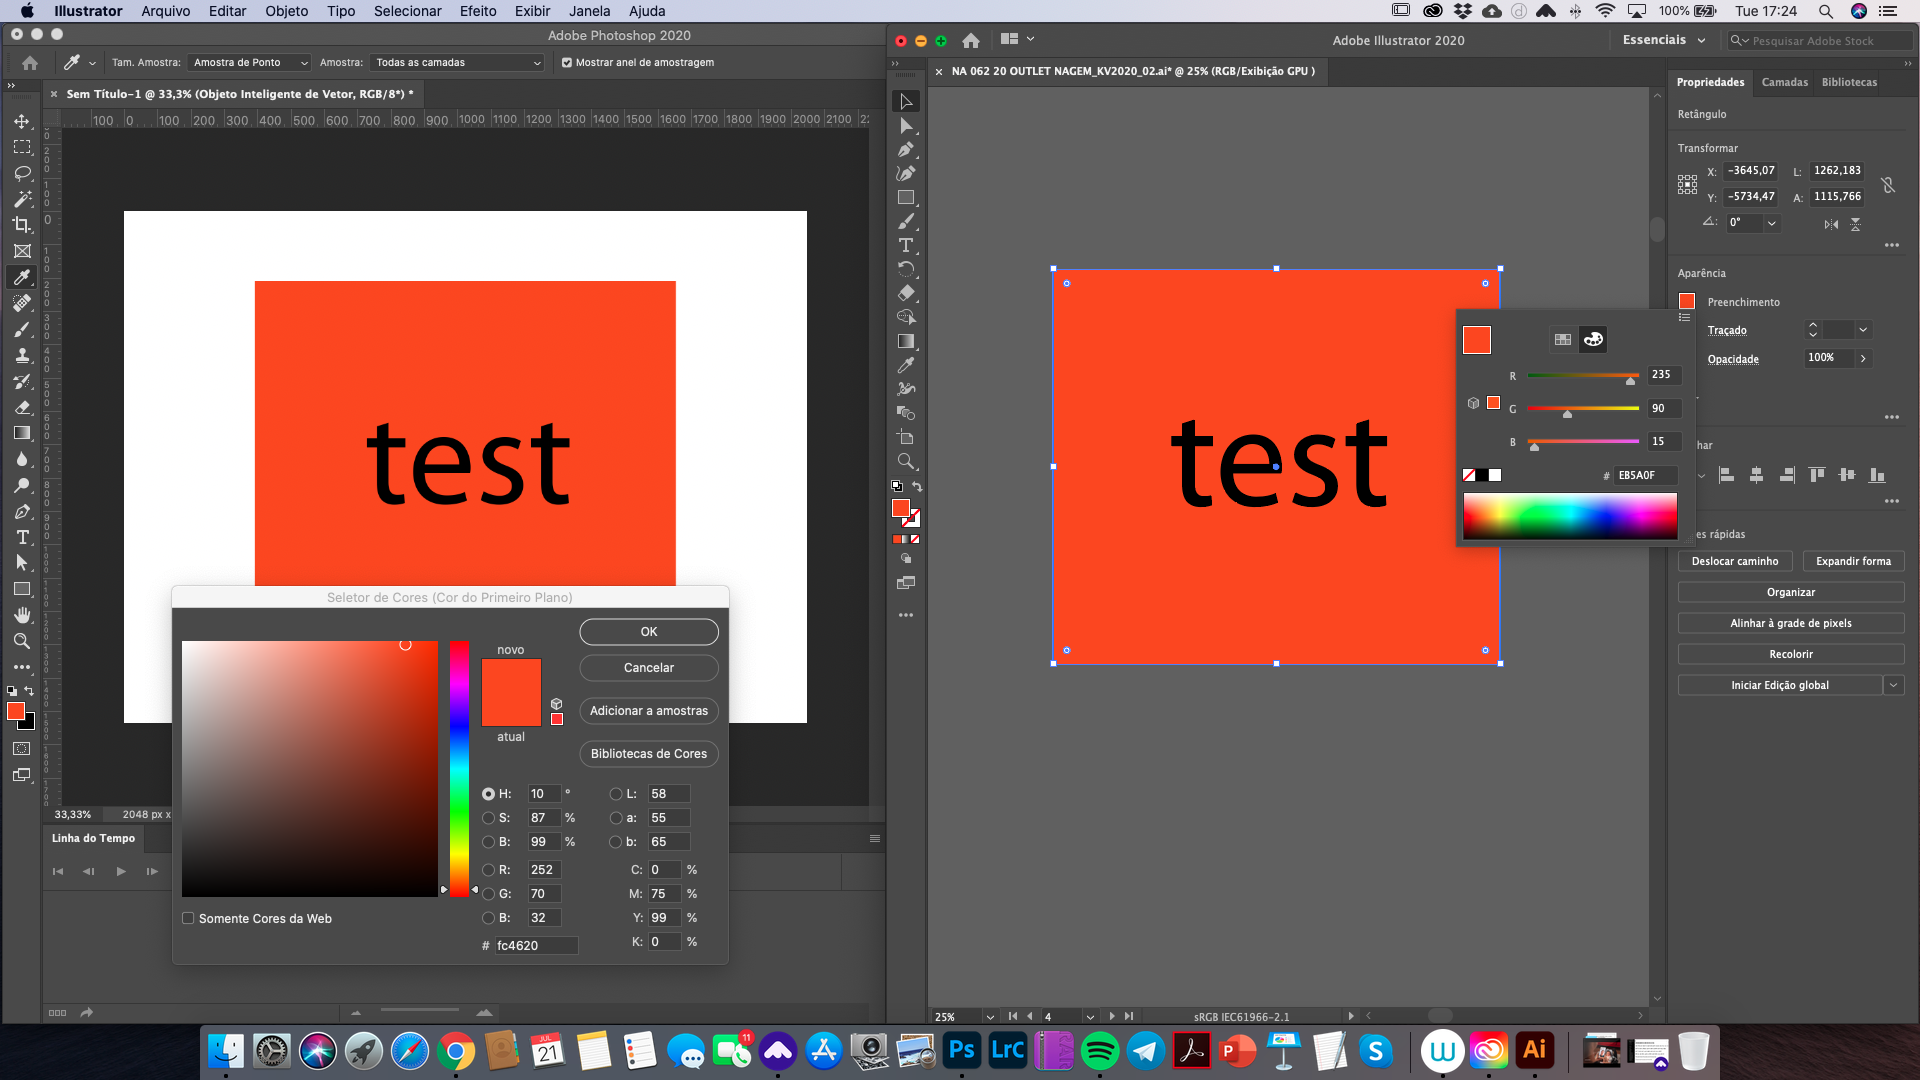The image size is (1920, 1080).
Task: Select the S radio button in Color Picker
Action: [x=490, y=818]
